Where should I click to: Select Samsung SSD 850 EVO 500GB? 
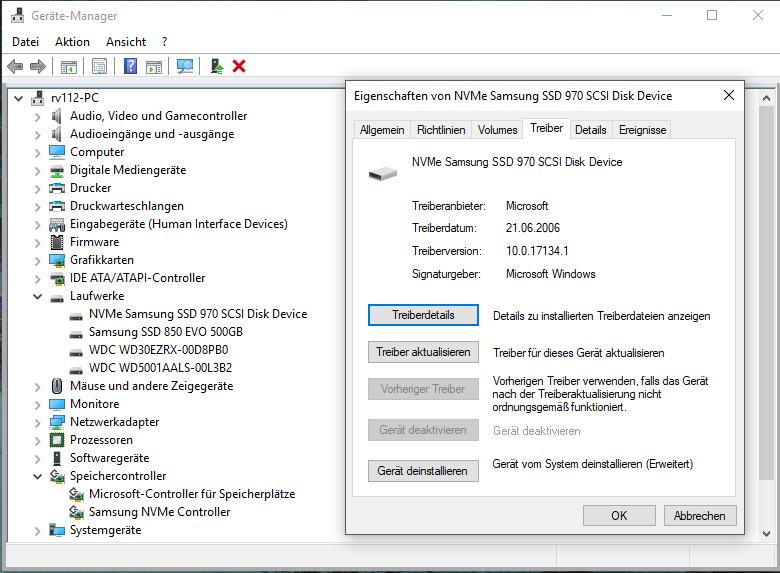click(x=166, y=332)
